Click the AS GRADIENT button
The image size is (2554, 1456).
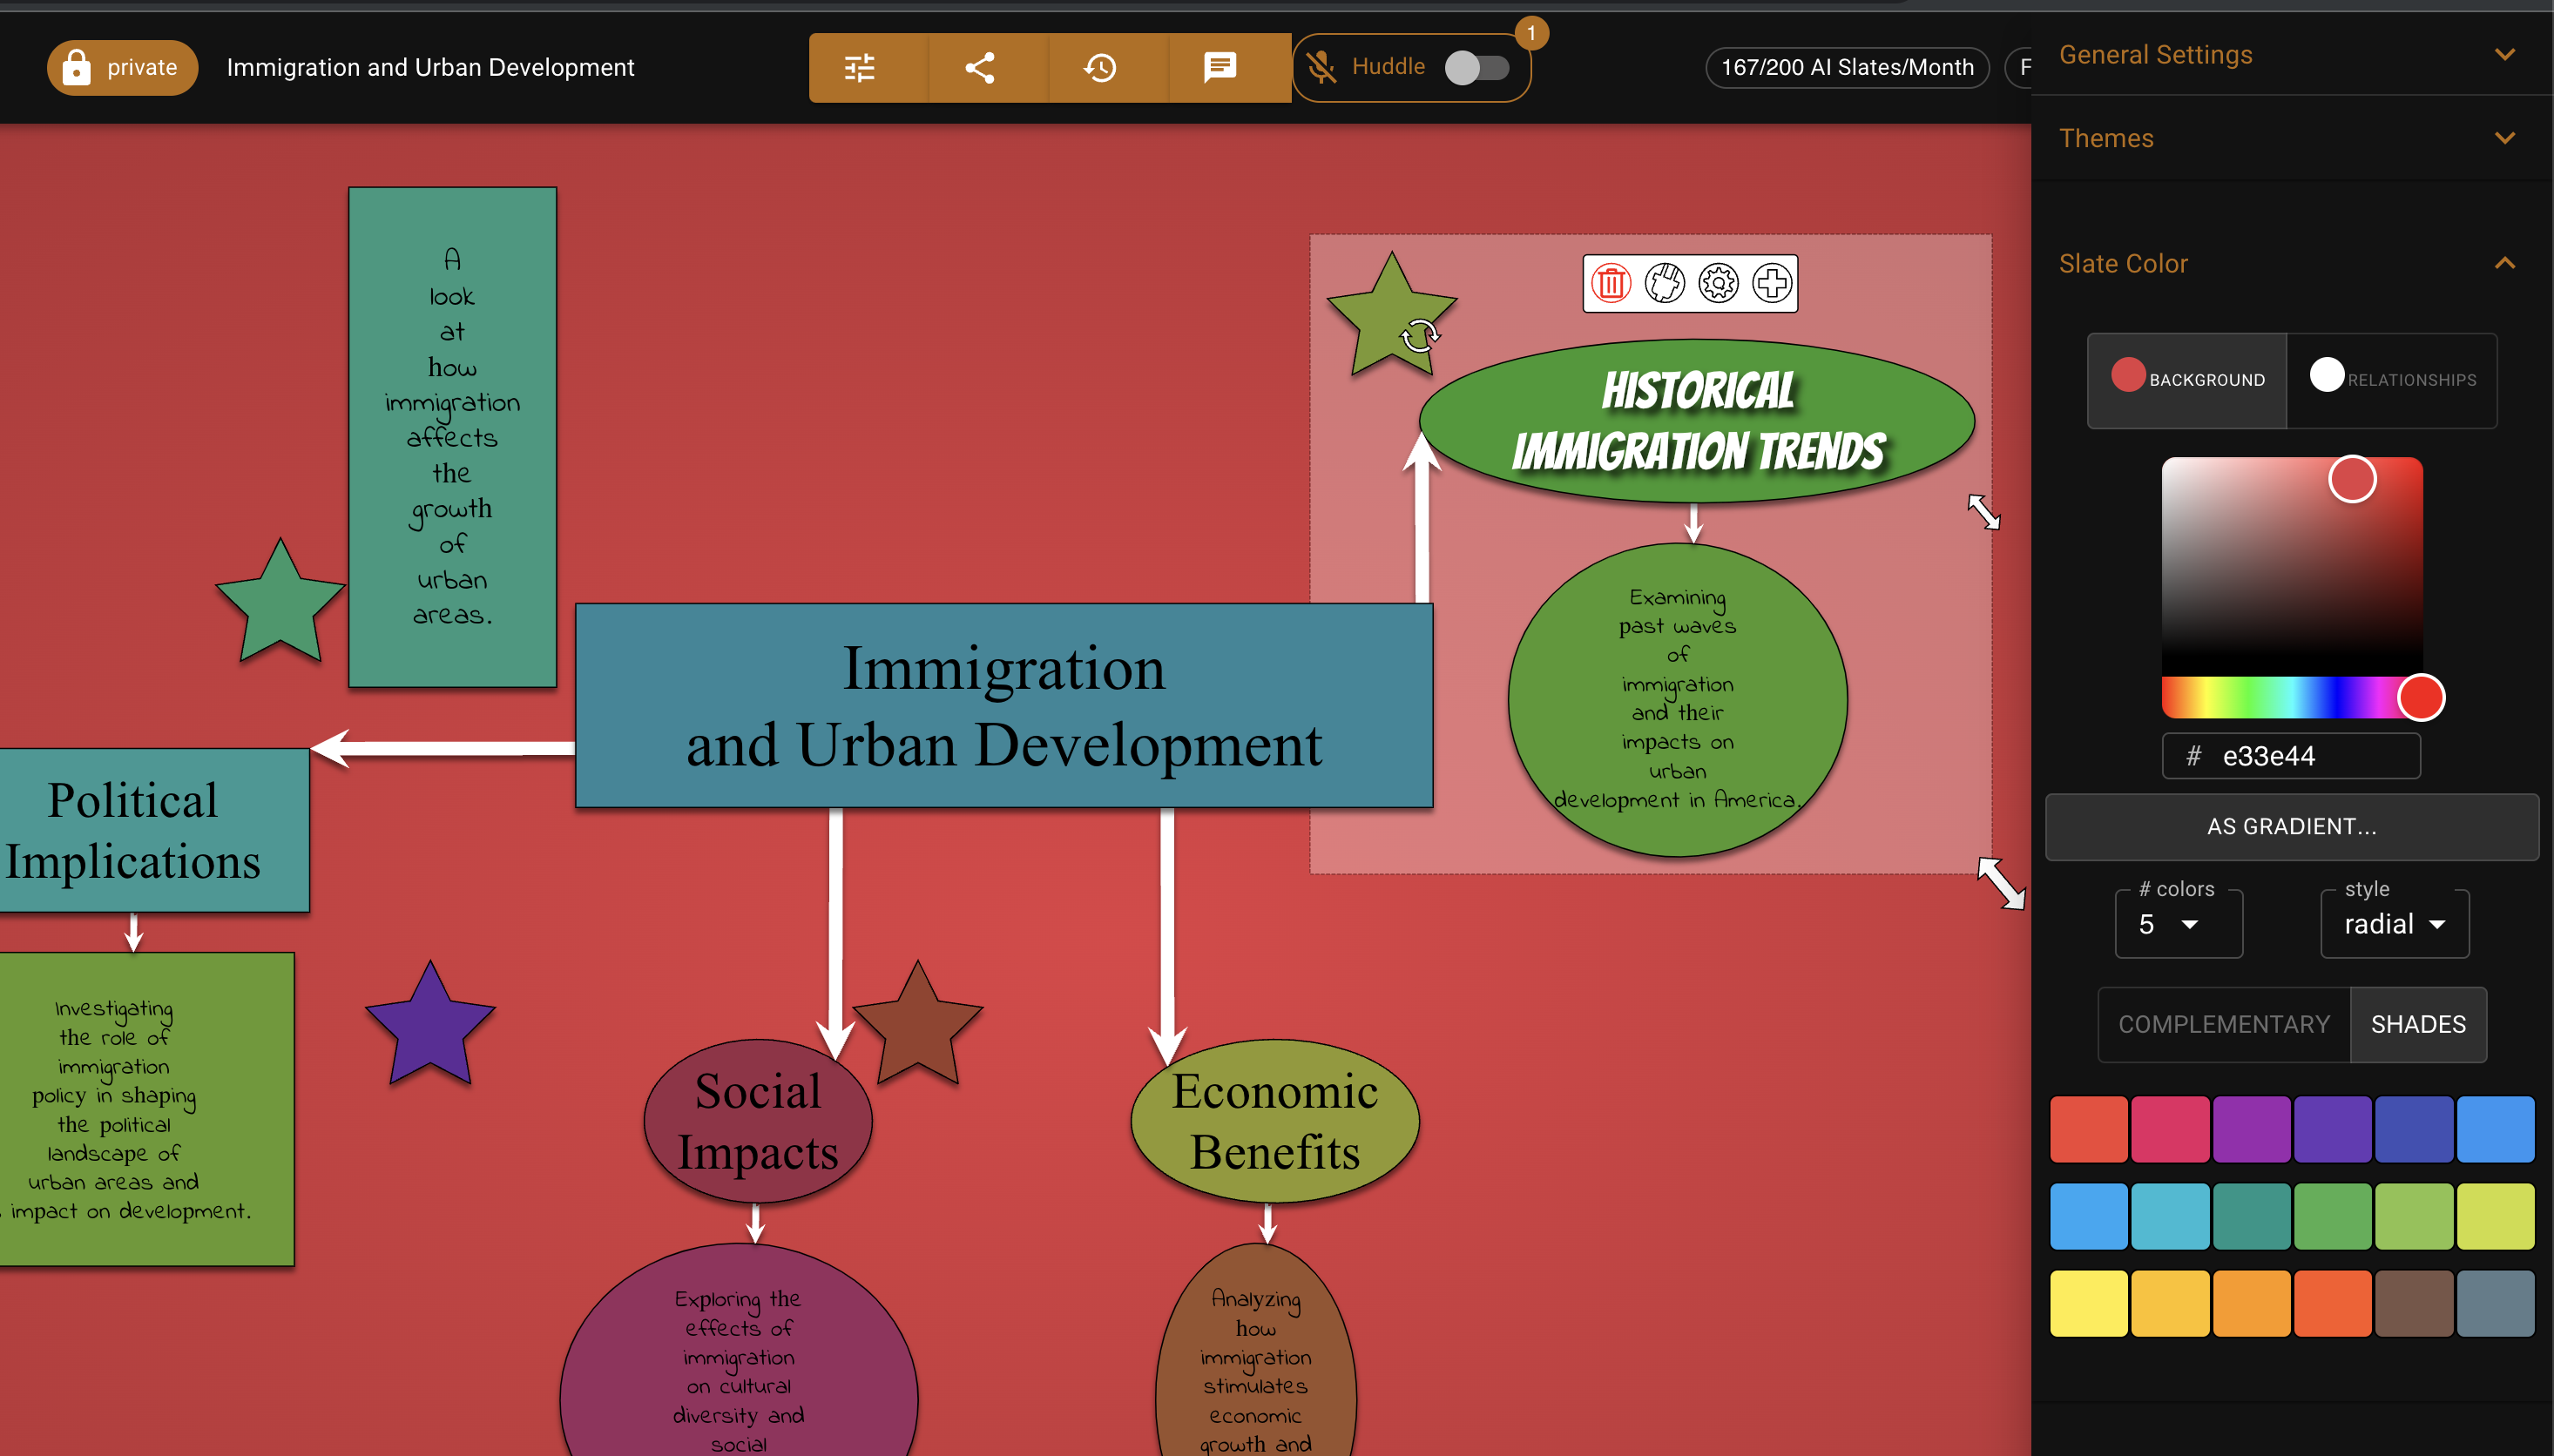tap(2291, 826)
